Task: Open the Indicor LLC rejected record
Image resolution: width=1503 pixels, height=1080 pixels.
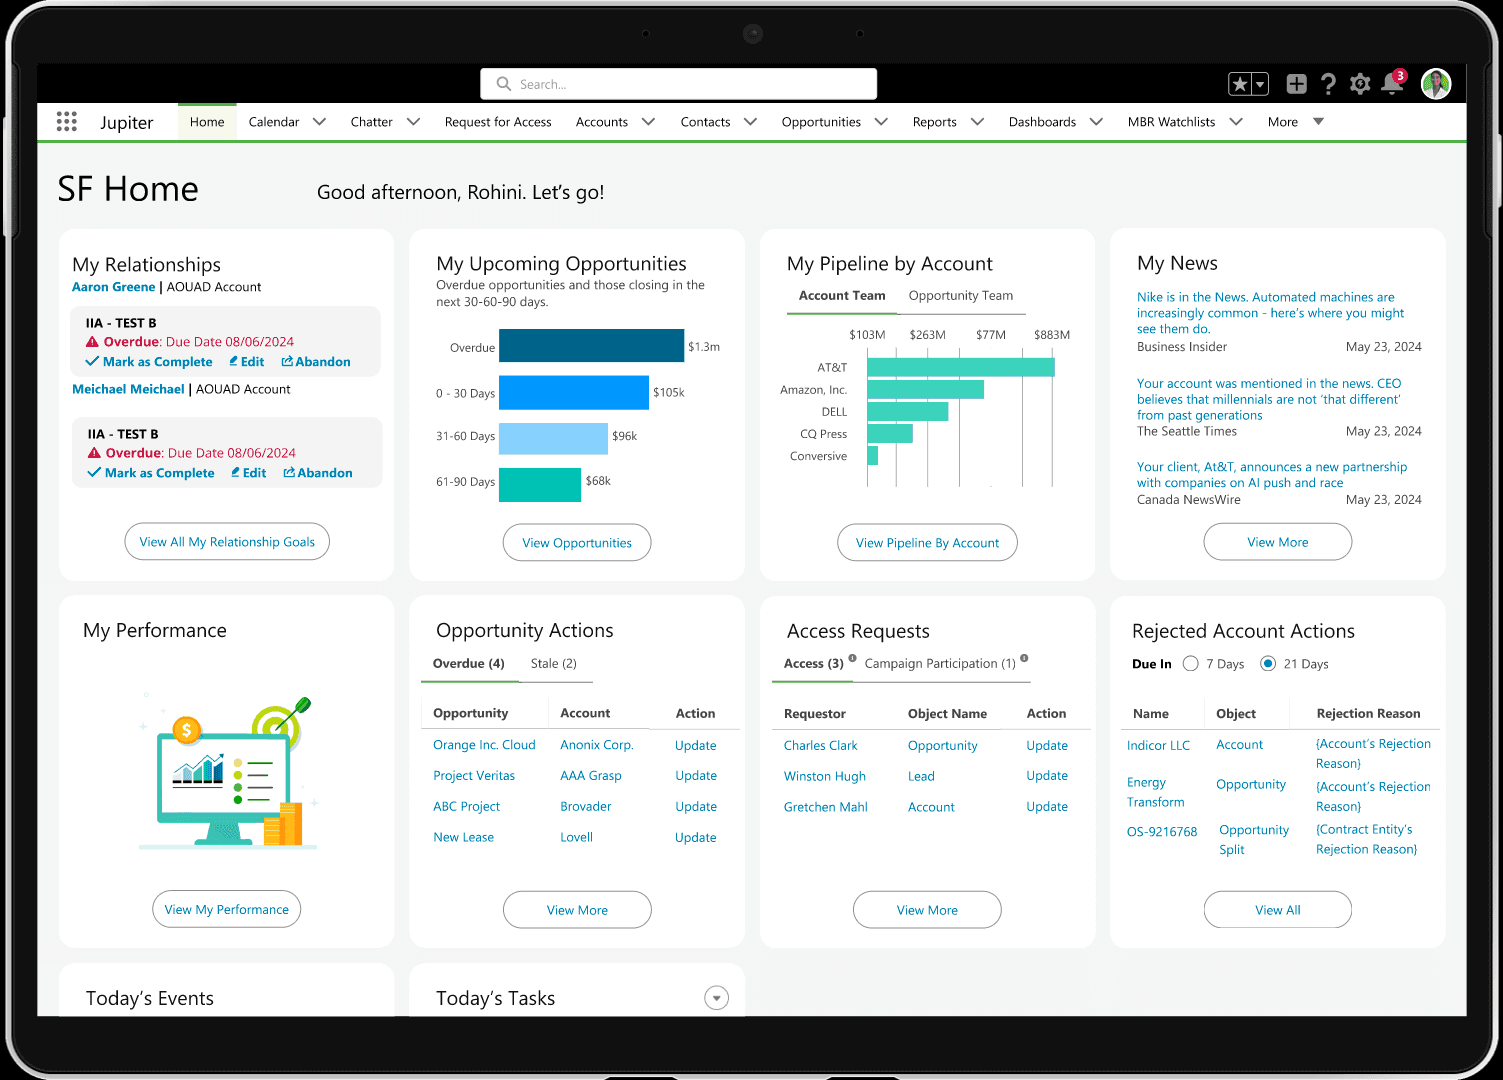Action: coord(1158,746)
